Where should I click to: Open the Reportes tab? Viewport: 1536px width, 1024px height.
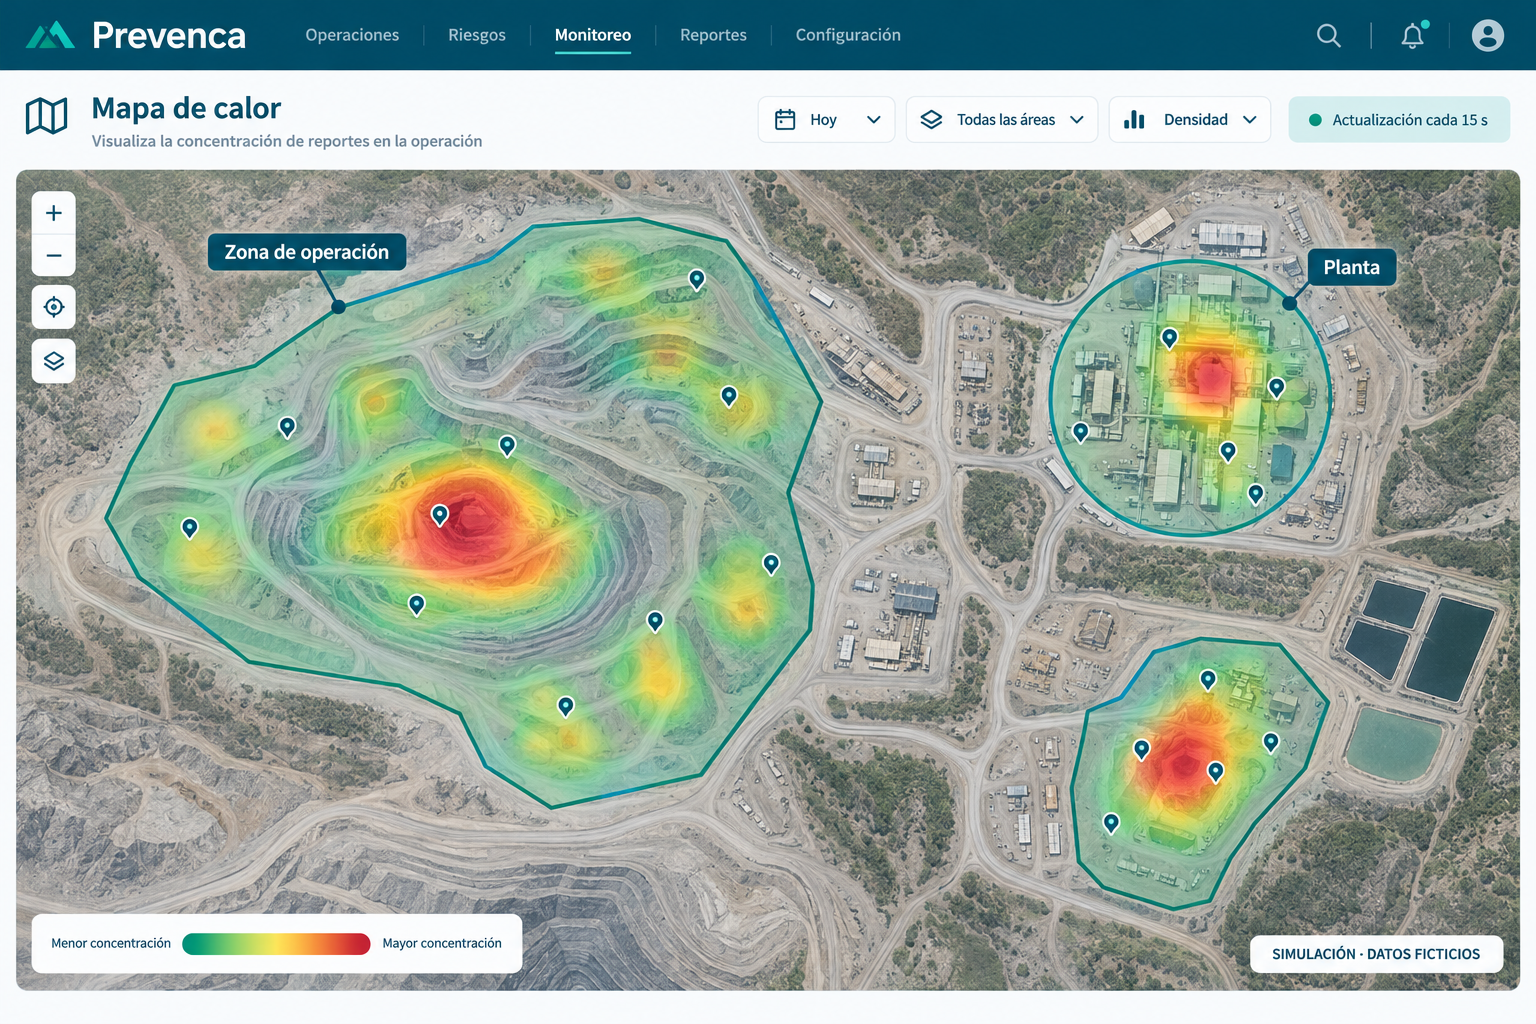coord(713,35)
